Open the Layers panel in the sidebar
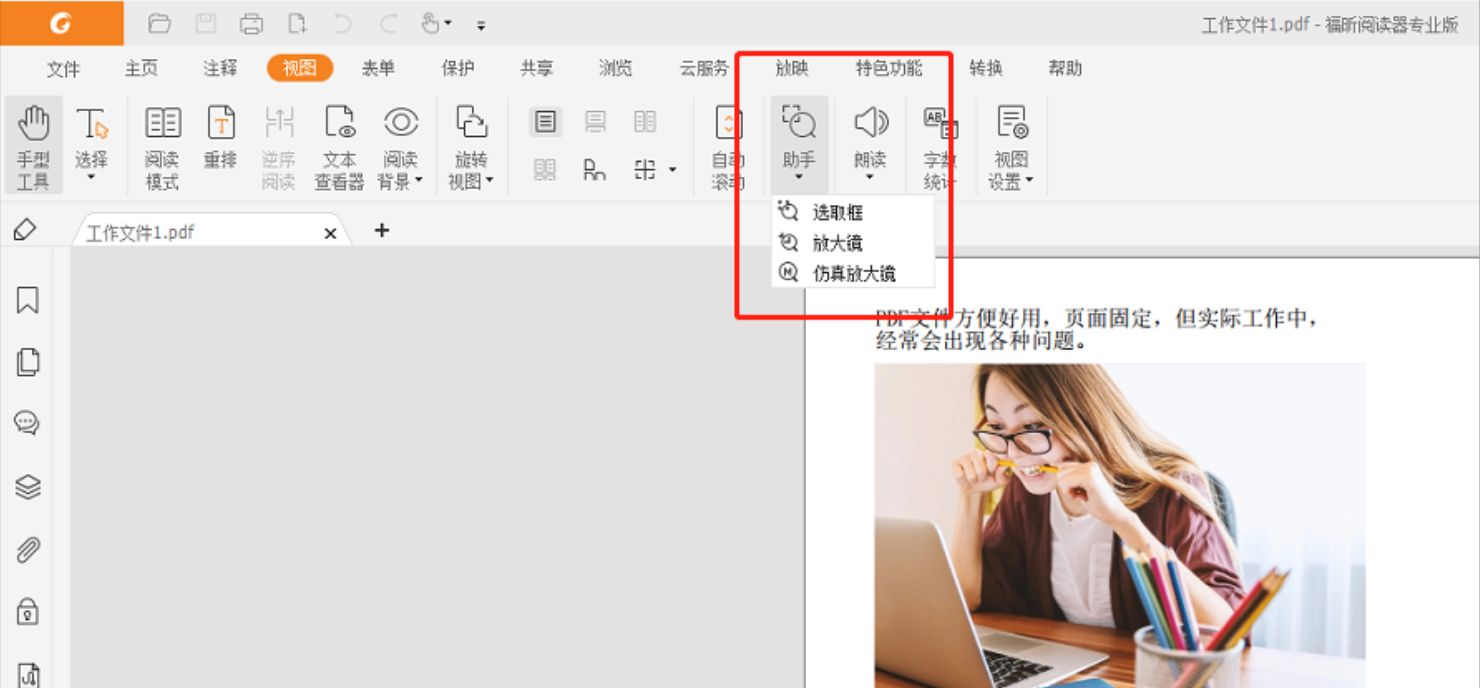The image size is (1480, 688). 27,484
